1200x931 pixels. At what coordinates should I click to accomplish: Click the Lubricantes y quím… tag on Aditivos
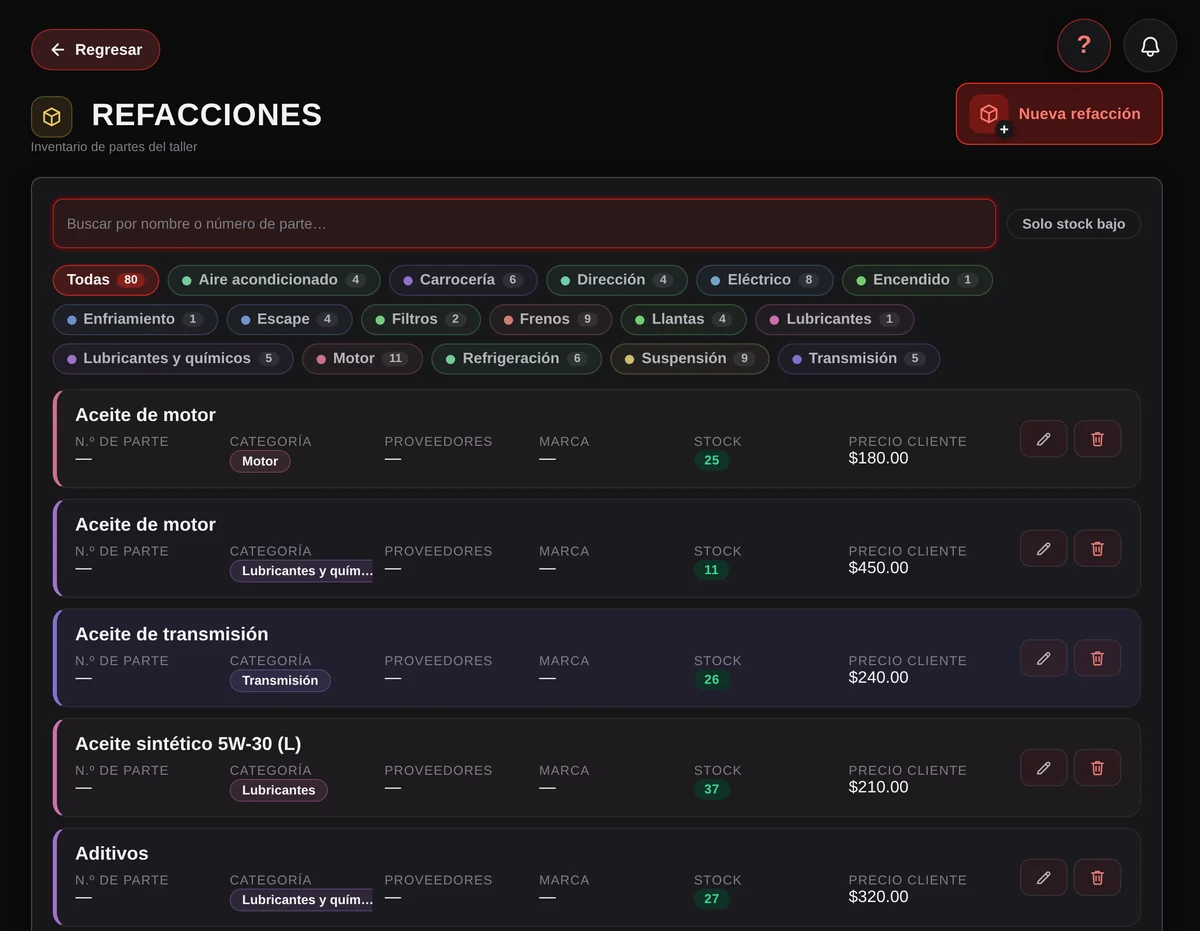point(301,900)
